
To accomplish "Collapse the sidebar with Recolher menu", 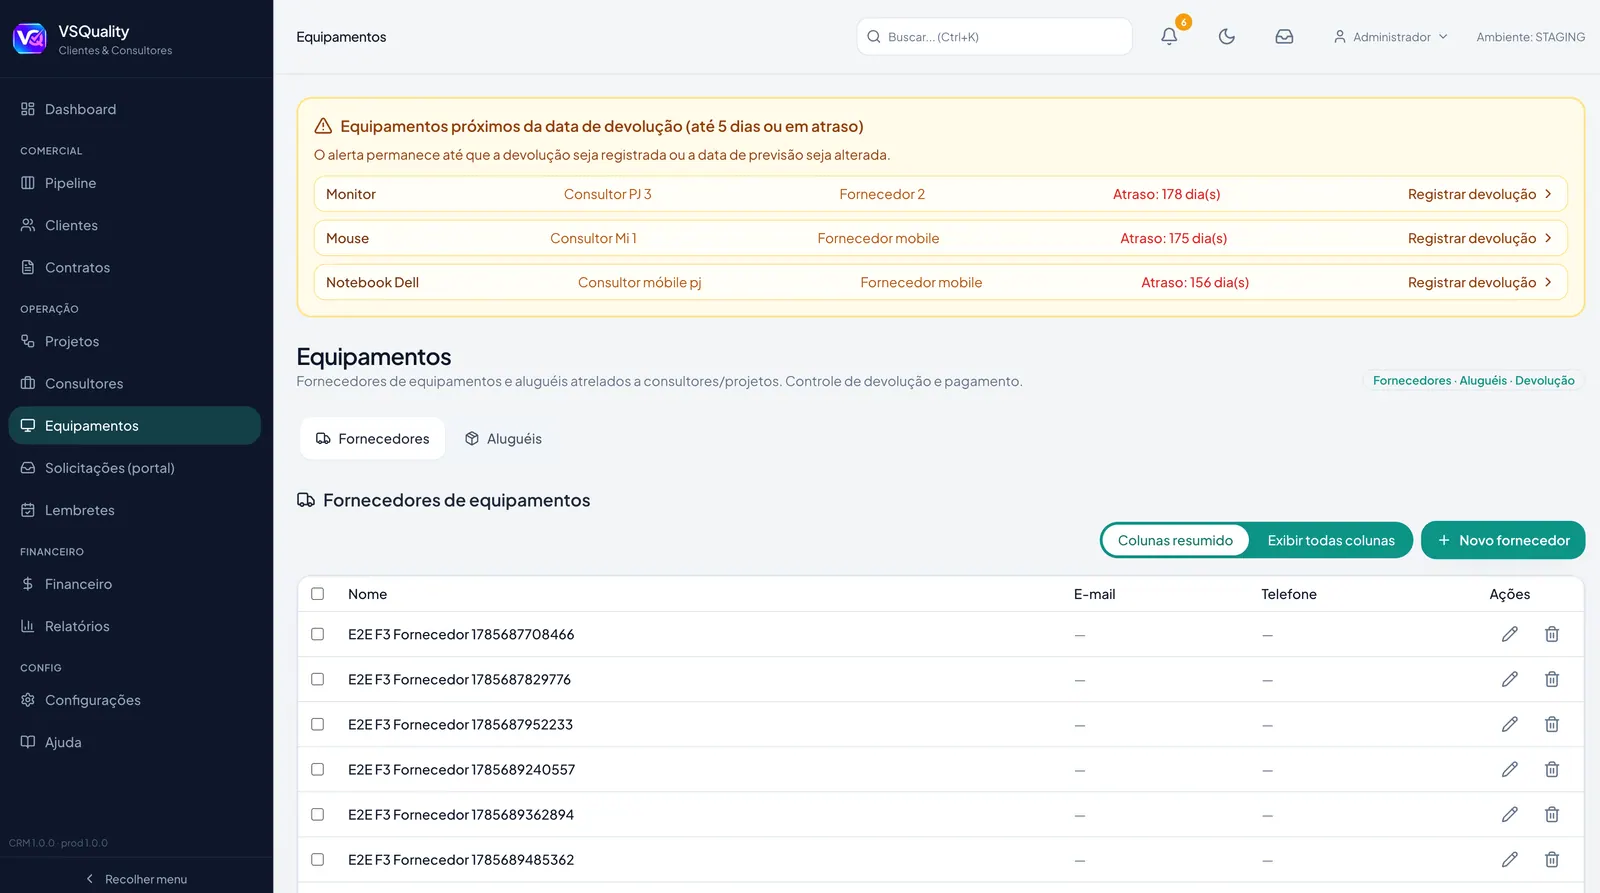I will (x=136, y=879).
